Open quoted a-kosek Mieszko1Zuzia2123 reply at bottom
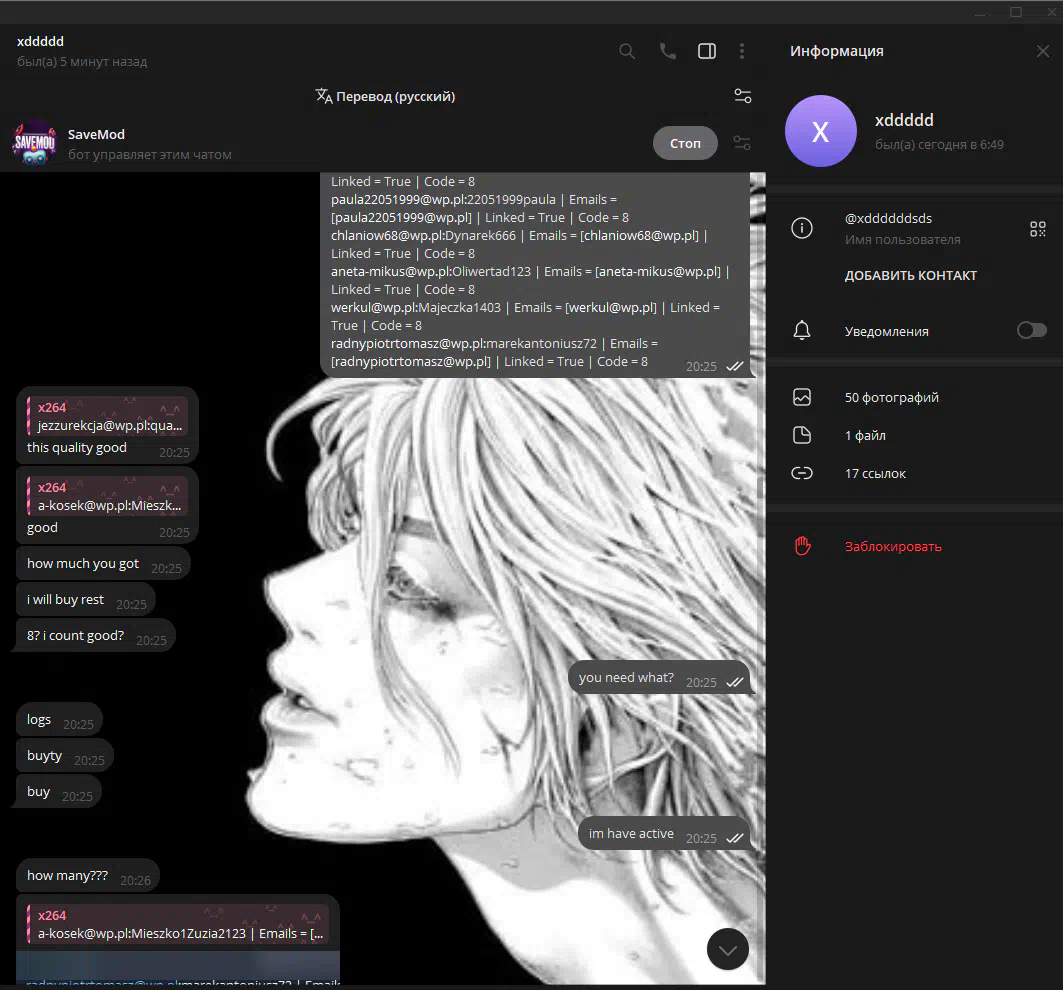Image resolution: width=1063 pixels, height=990 pixels. point(178,924)
